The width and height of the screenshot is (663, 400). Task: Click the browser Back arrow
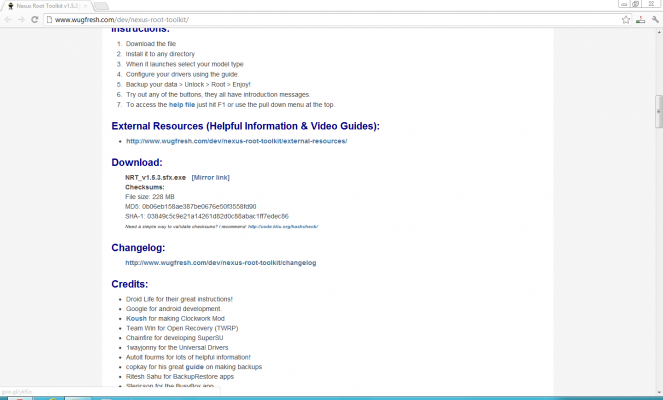coord(8,19)
